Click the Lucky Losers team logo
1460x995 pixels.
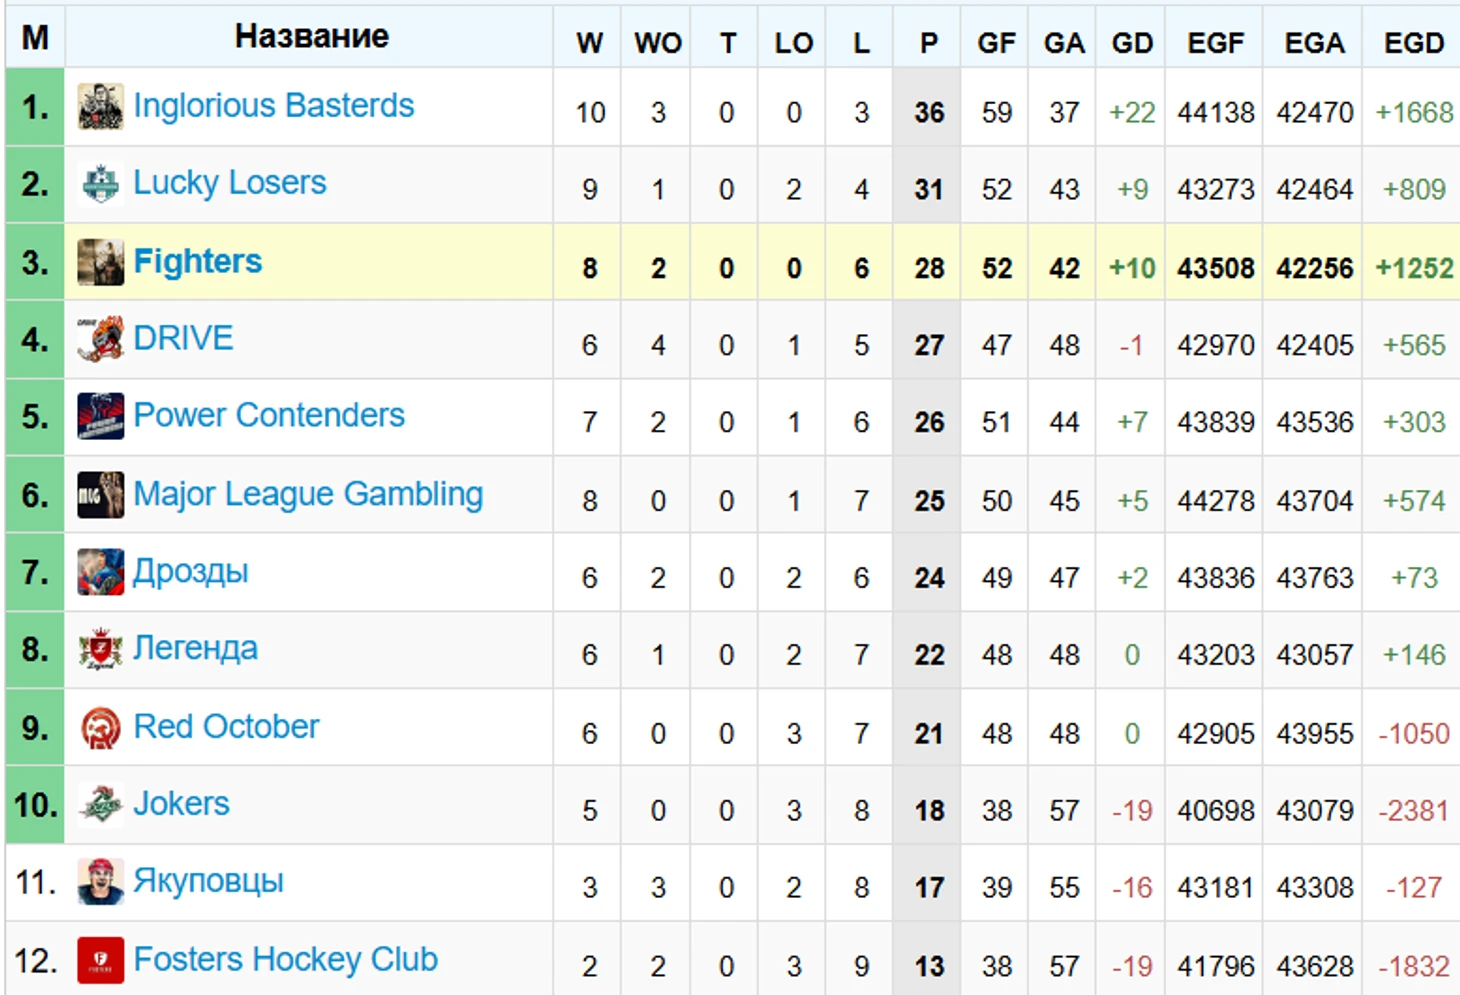pyautogui.click(x=100, y=184)
